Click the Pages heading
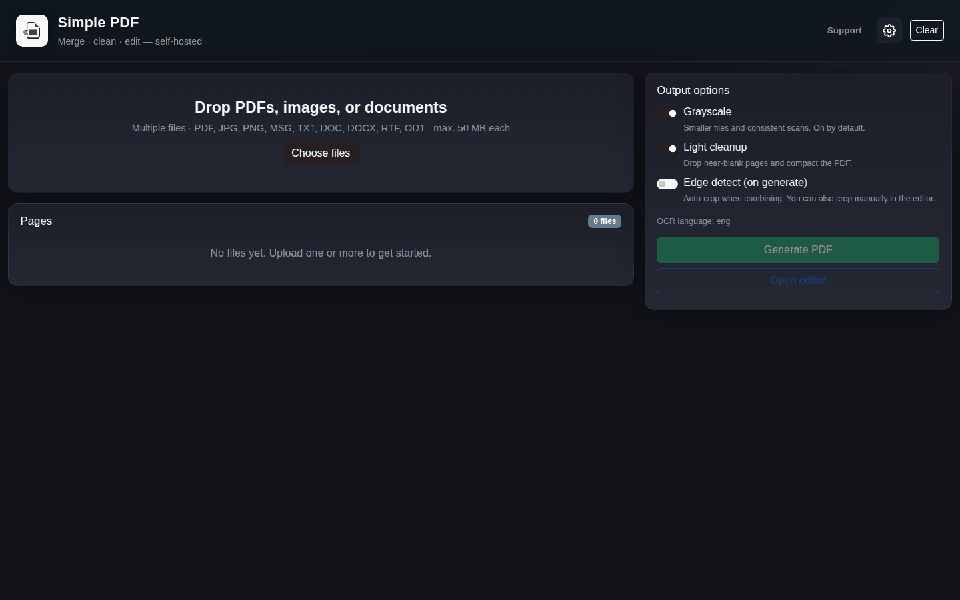The width and height of the screenshot is (960, 600). [x=36, y=221]
